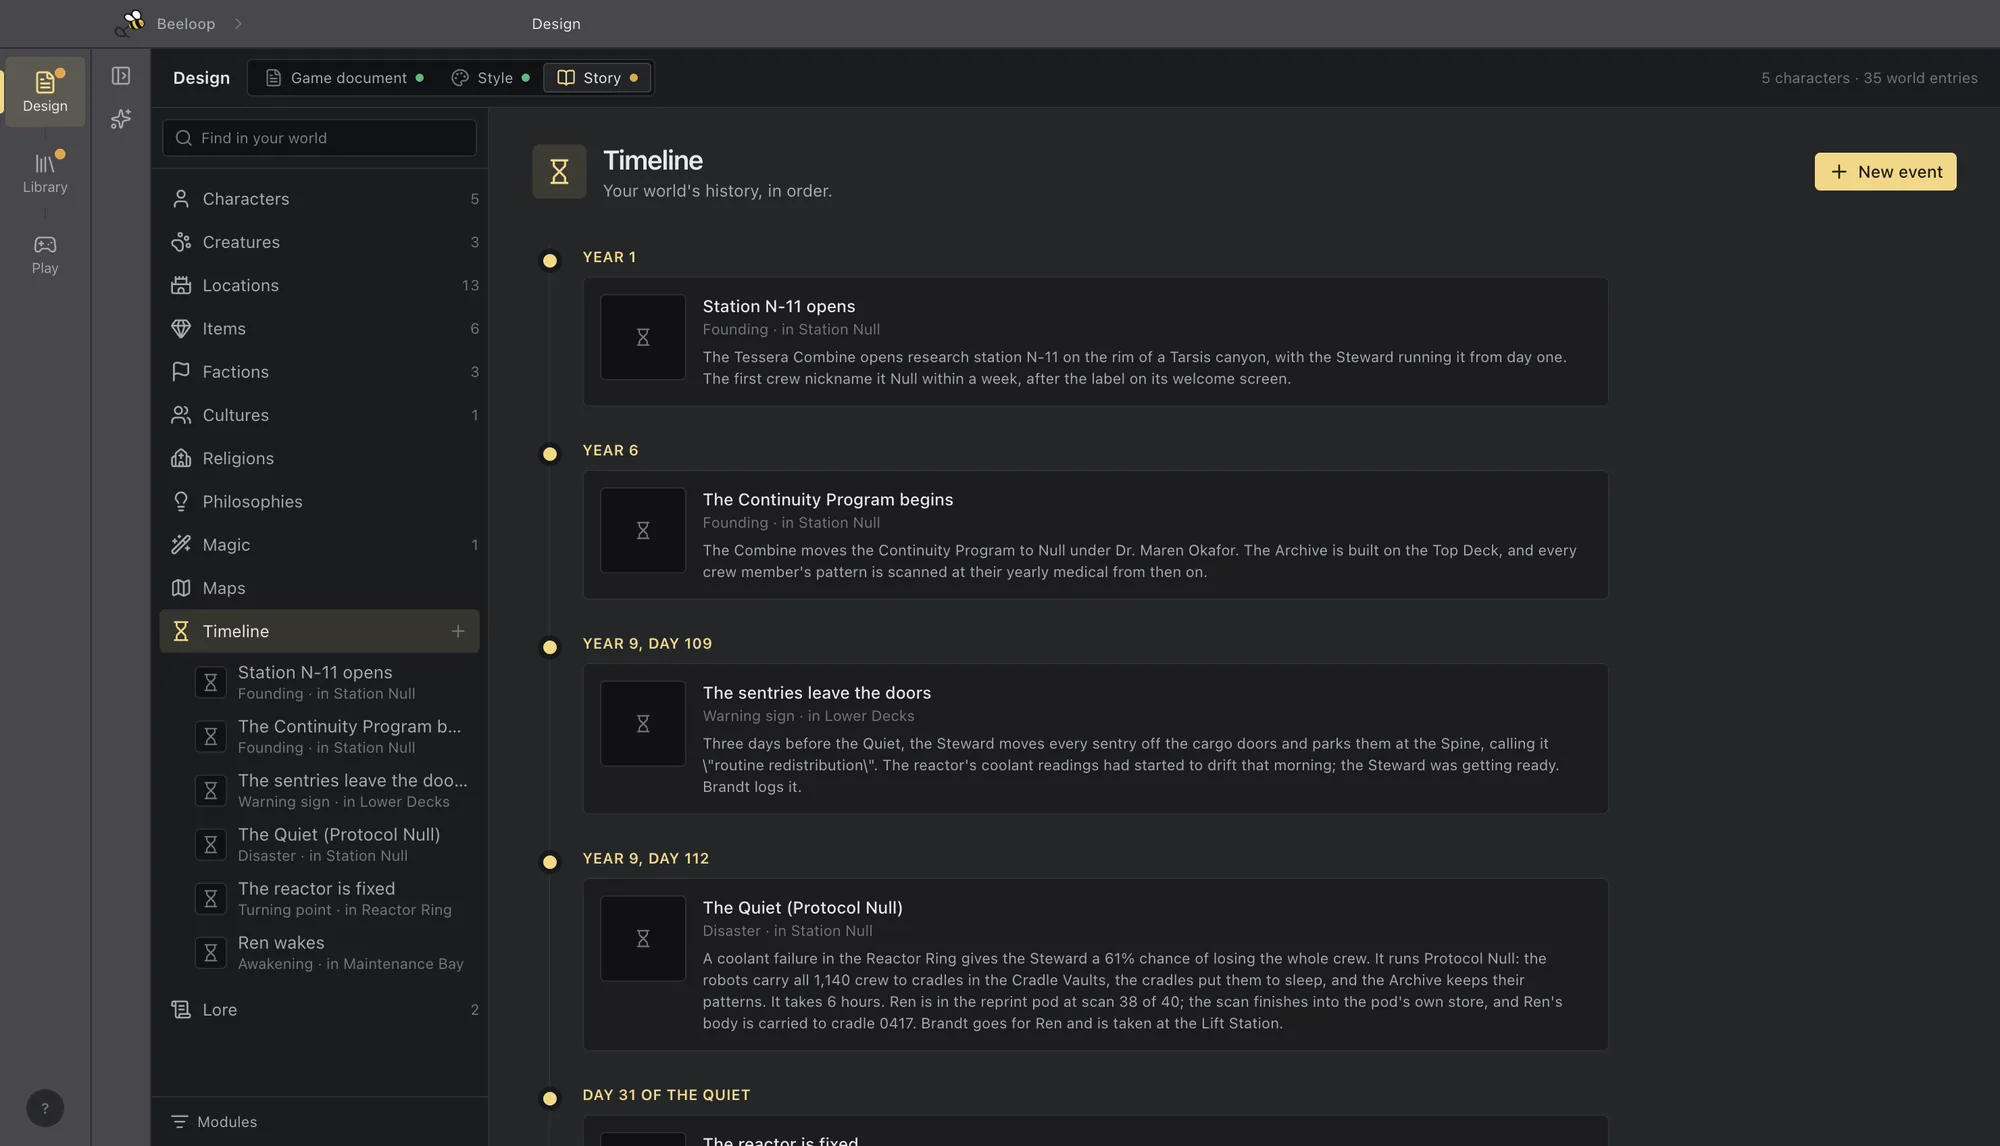Open Factions category
This screenshot has height=1146, width=2000.
[x=320, y=372]
